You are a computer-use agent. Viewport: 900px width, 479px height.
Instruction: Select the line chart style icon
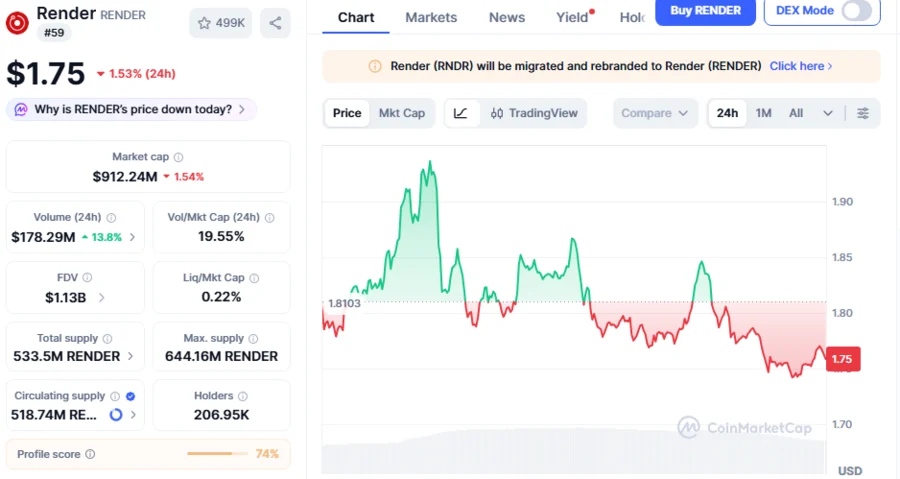click(461, 113)
